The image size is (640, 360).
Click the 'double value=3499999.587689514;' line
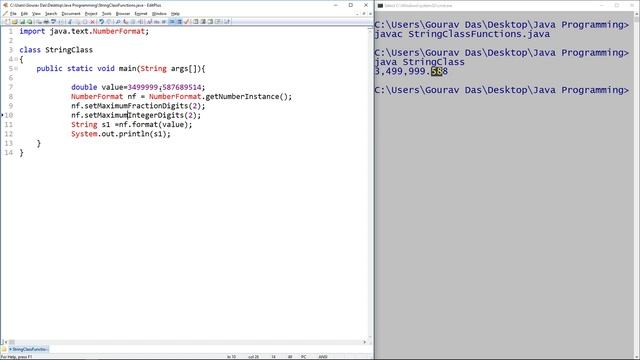pyautogui.click(x=138, y=87)
